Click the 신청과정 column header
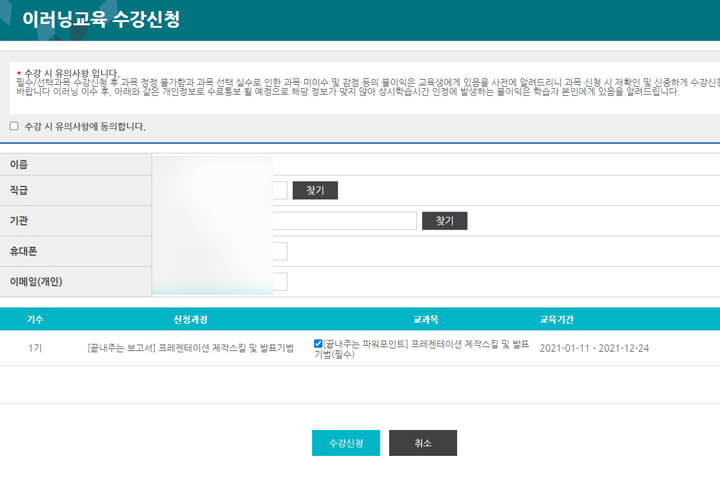 click(x=191, y=319)
